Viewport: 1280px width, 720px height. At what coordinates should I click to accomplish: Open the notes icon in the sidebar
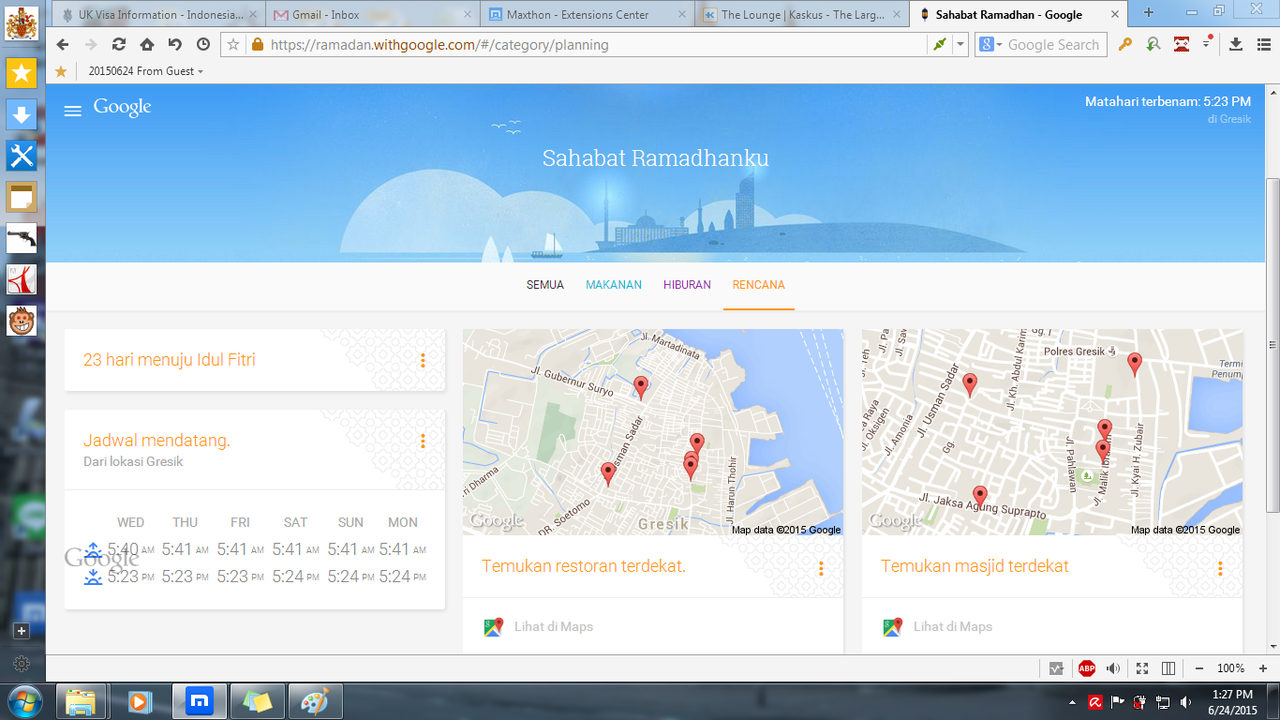point(22,197)
